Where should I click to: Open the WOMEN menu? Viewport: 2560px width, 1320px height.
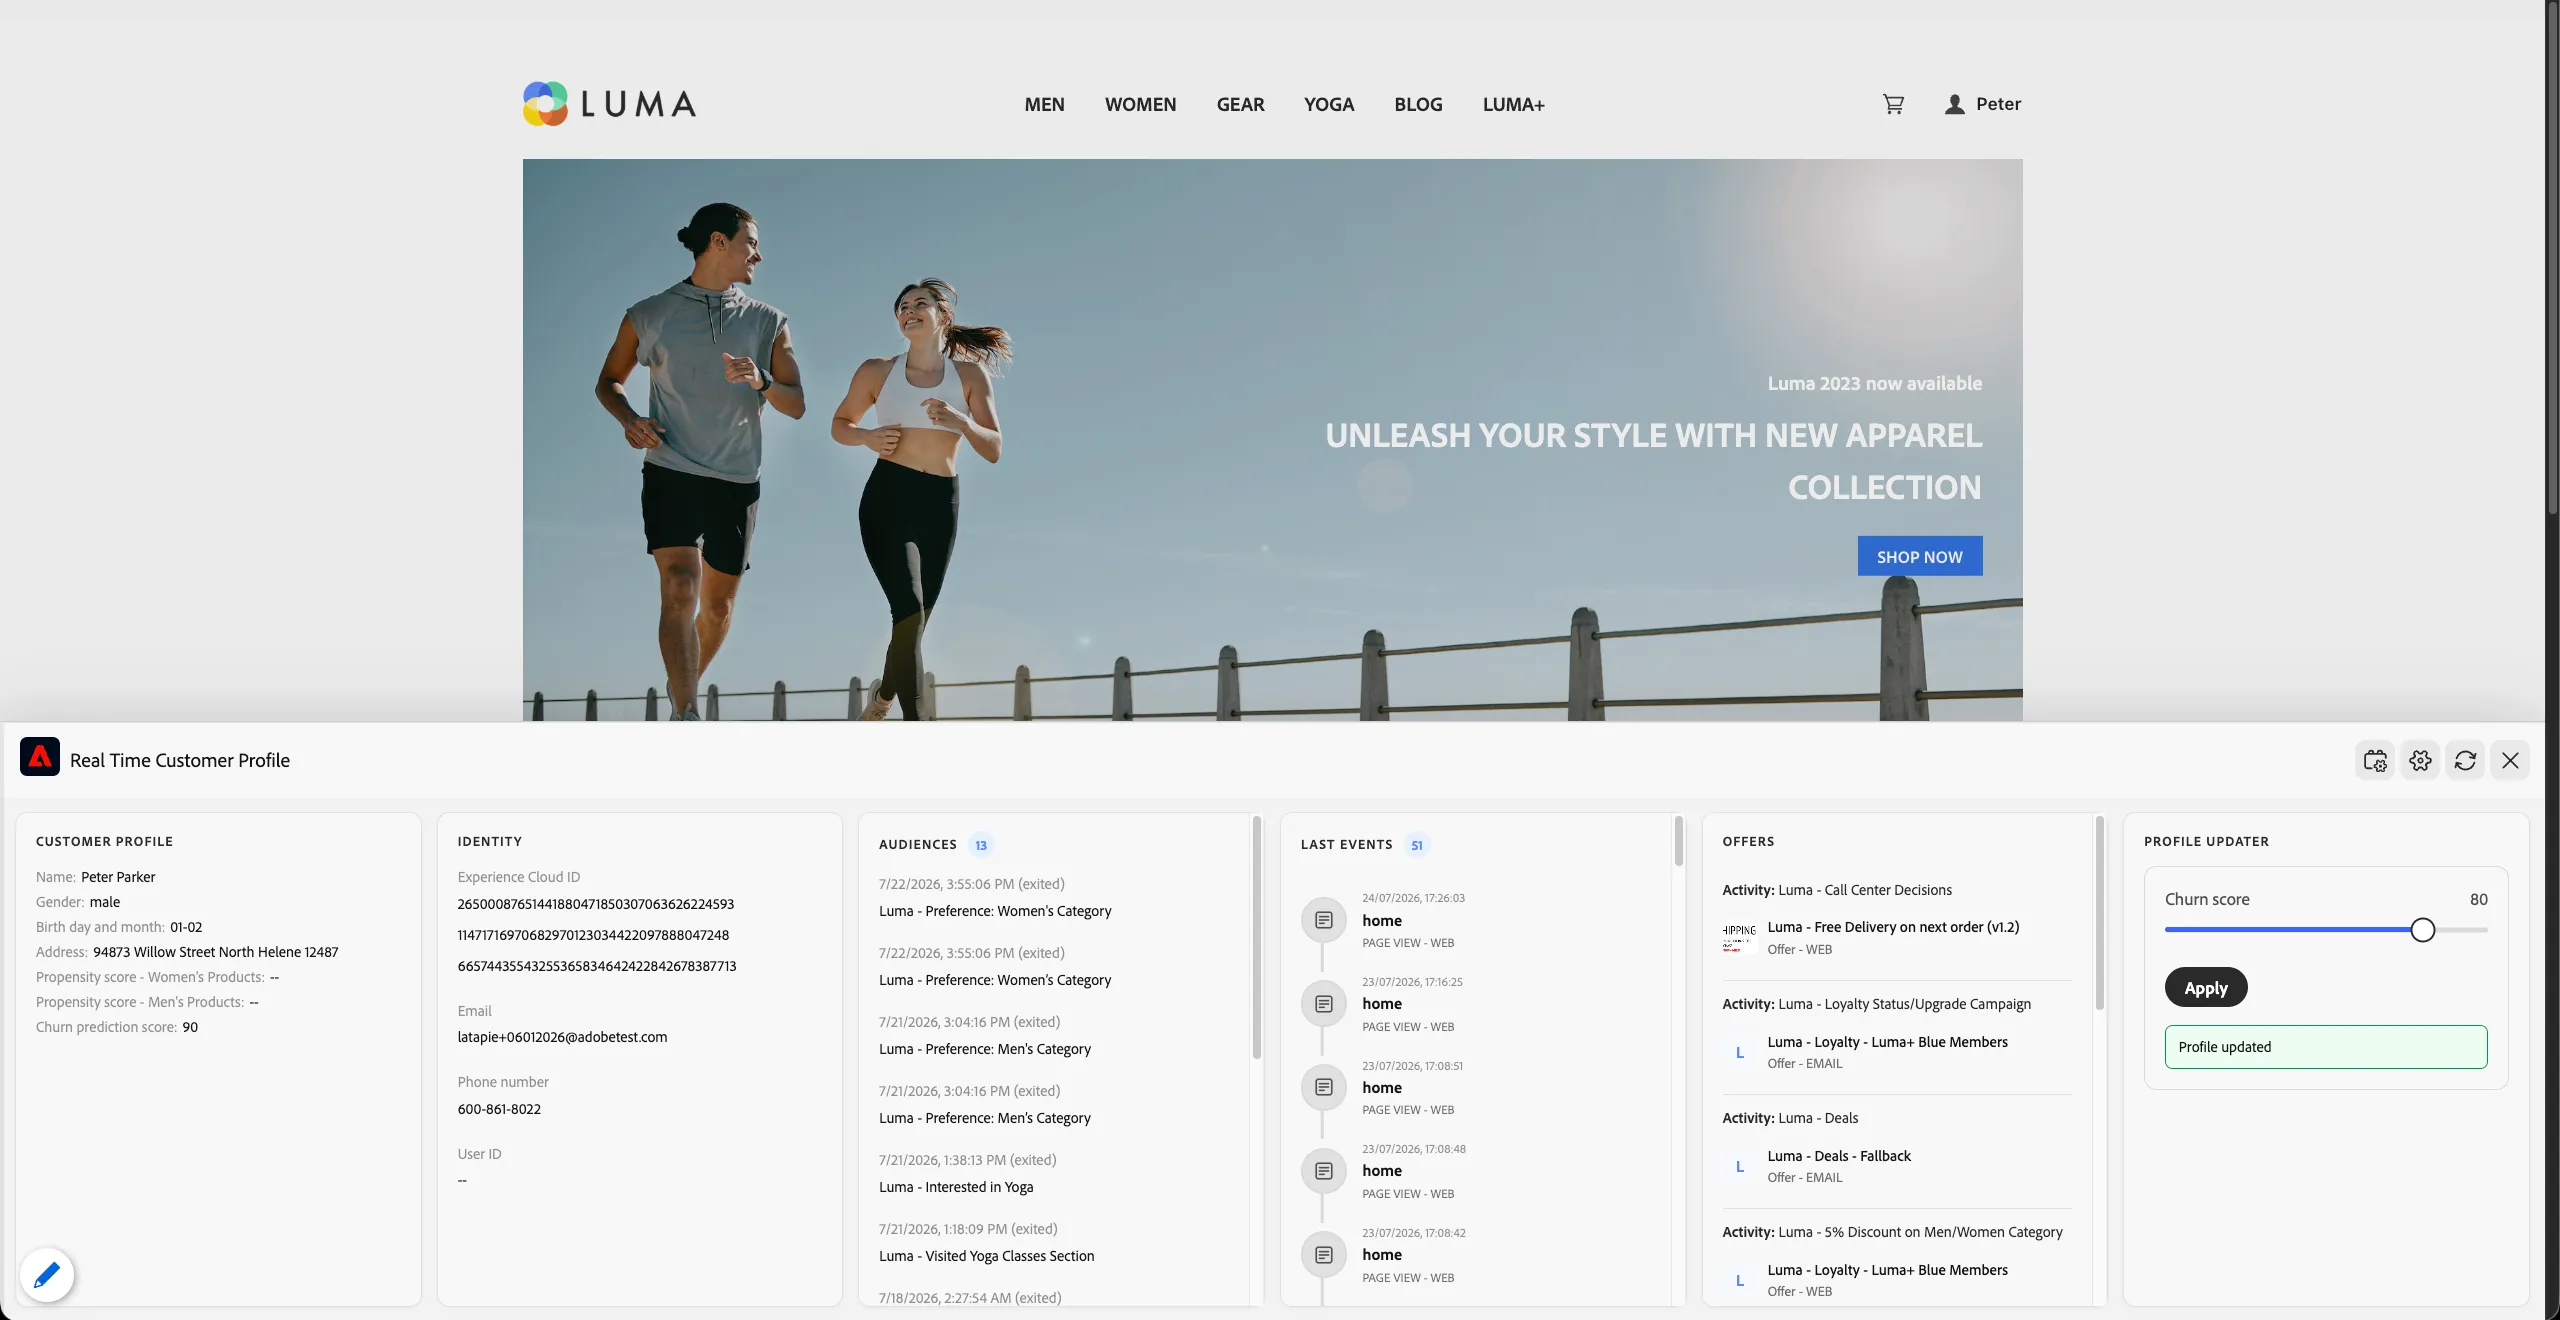point(1140,104)
